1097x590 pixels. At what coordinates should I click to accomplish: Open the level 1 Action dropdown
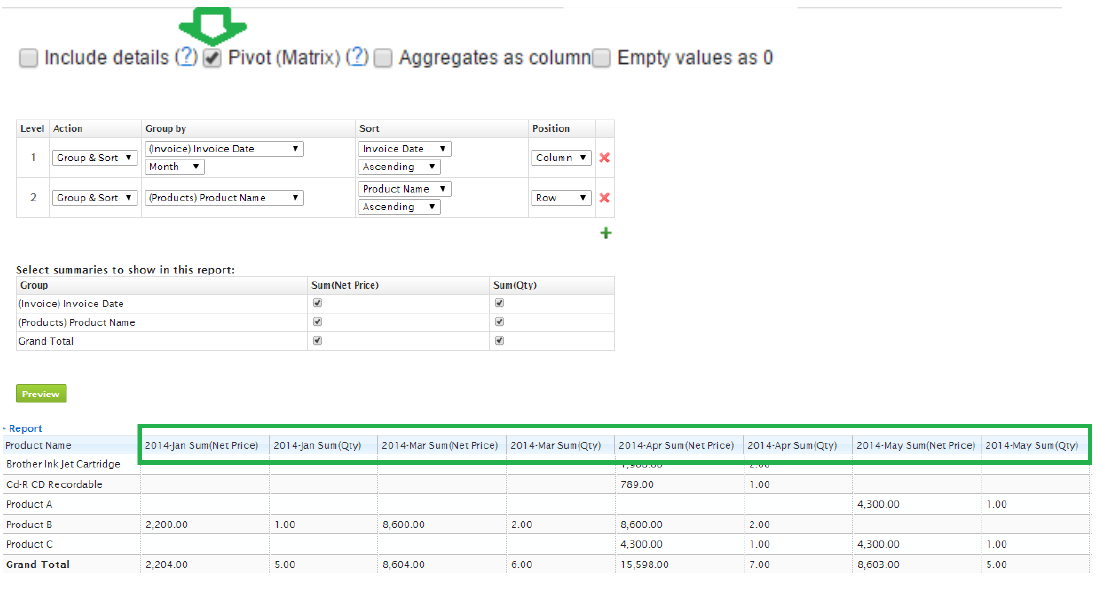point(95,158)
